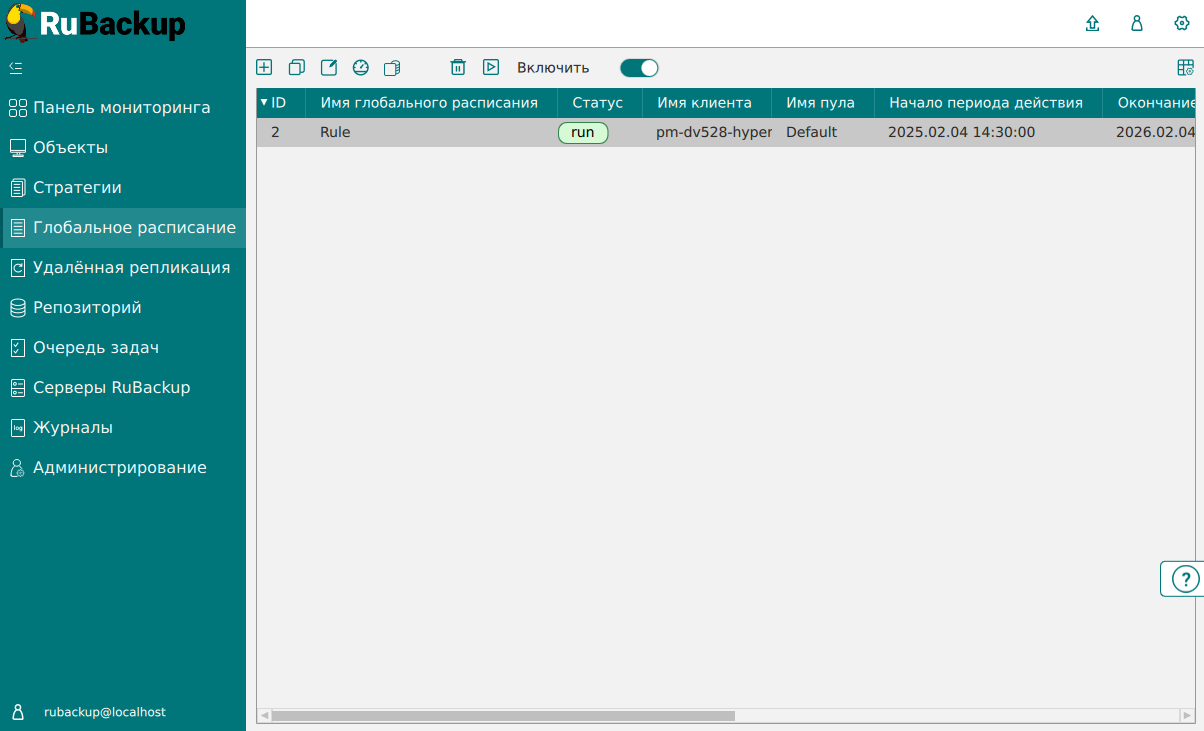Viewport: 1204px width, 731px height.
Task: Open Журналы section
Action: click(123, 427)
